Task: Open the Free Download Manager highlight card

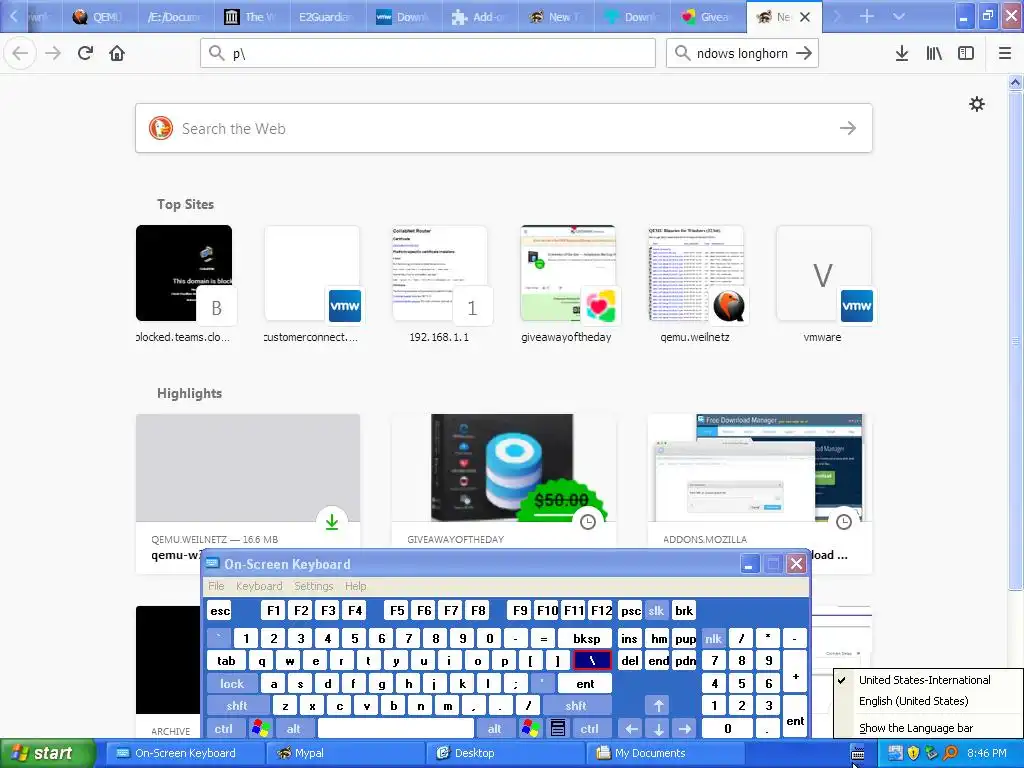Action: [760, 493]
